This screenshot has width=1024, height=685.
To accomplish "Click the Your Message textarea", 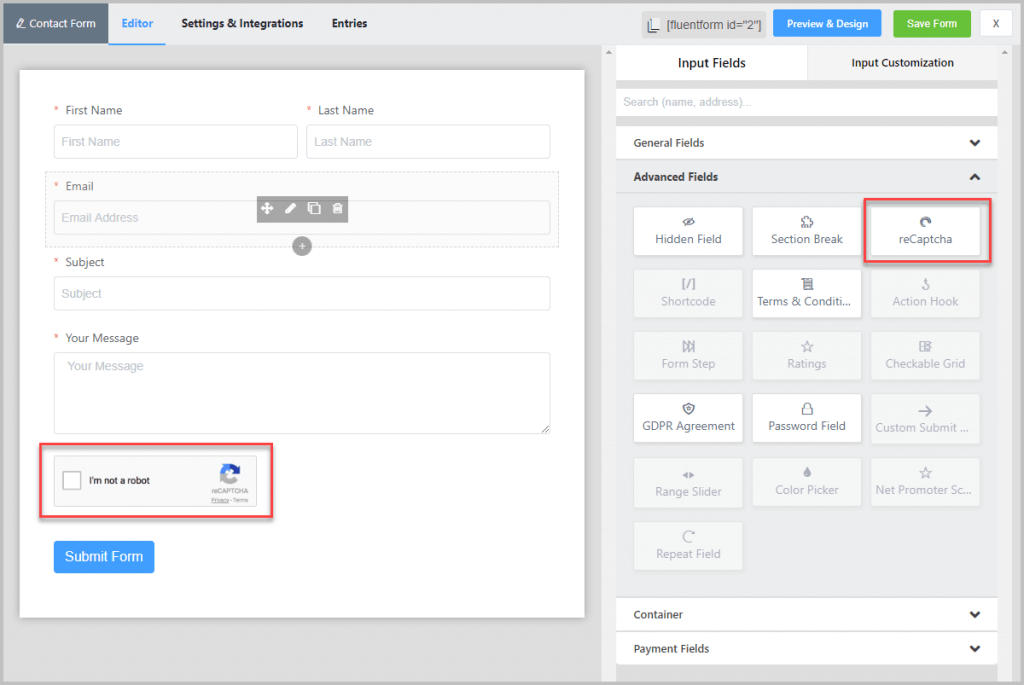I will (302, 392).
